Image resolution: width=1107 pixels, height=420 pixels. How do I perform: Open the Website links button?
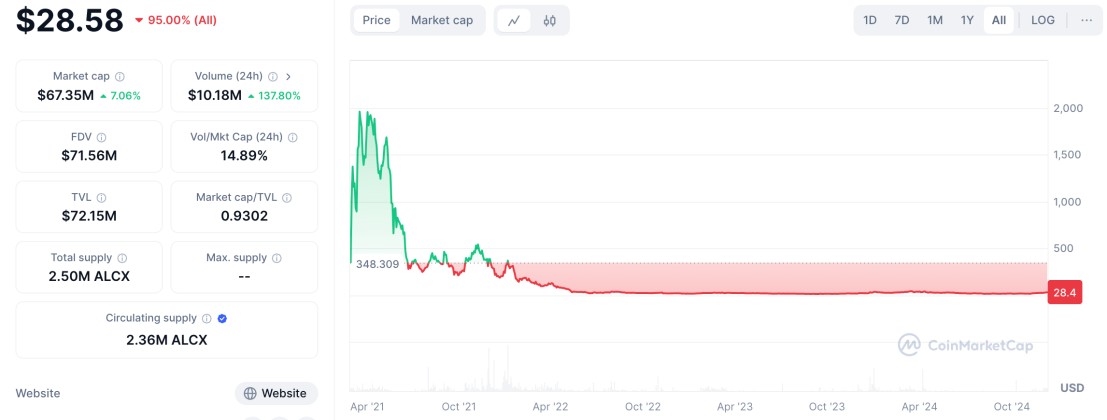[x=276, y=393]
